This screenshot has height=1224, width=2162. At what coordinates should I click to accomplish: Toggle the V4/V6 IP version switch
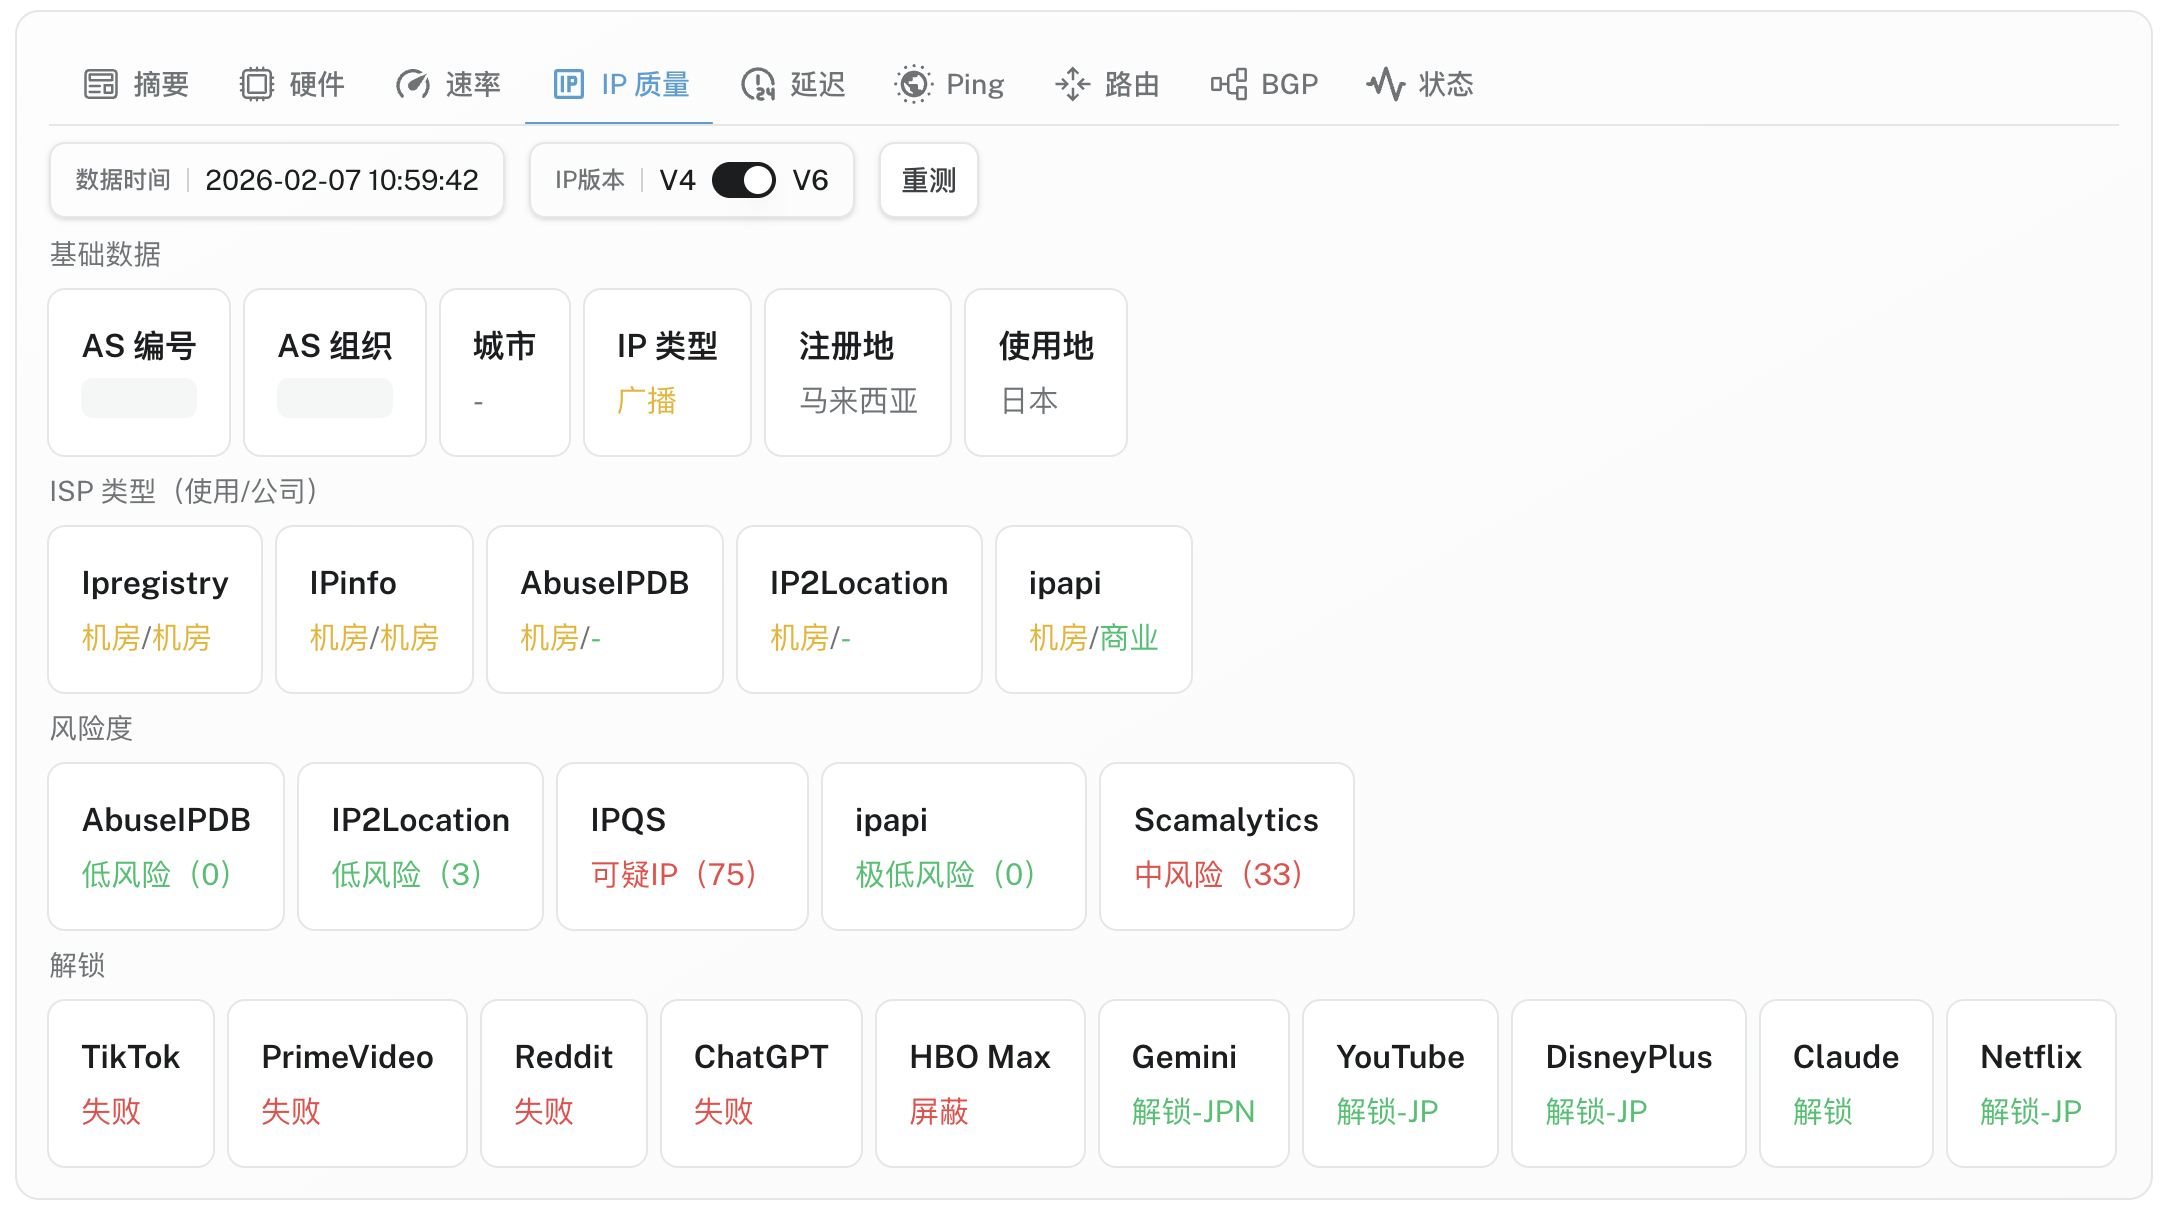pos(743,180)
